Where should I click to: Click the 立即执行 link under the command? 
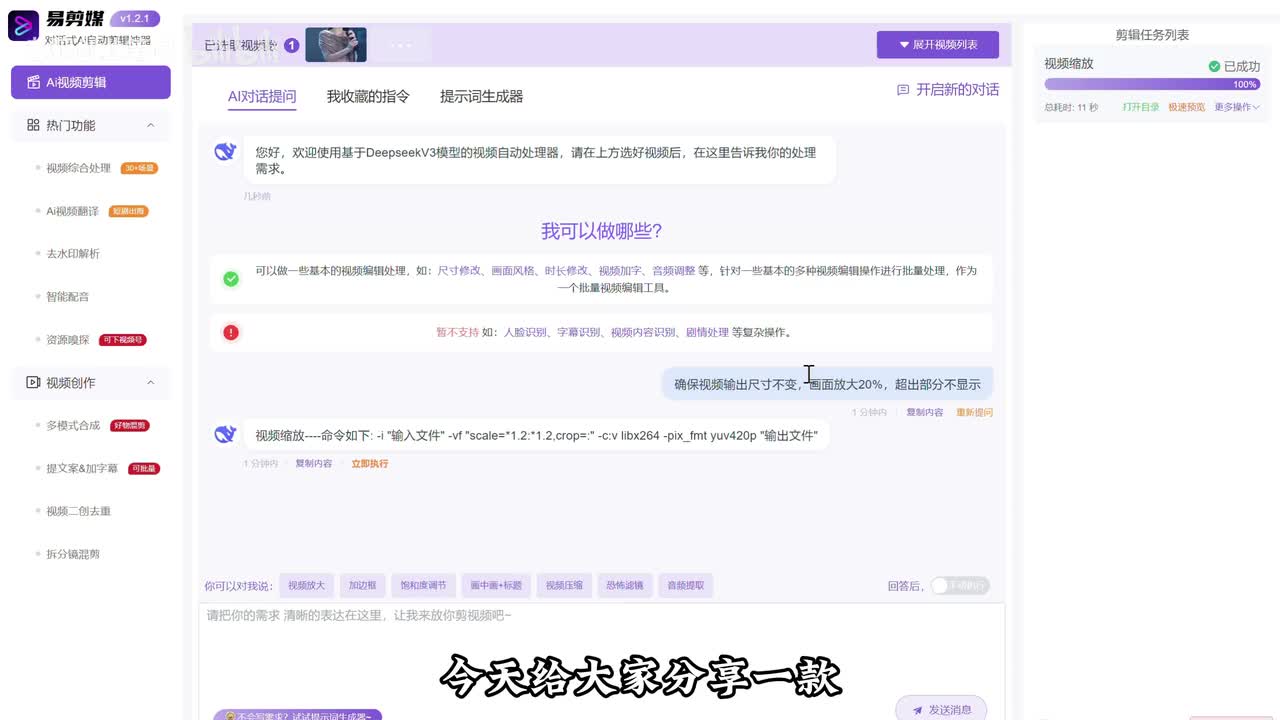tap(369, 464)
